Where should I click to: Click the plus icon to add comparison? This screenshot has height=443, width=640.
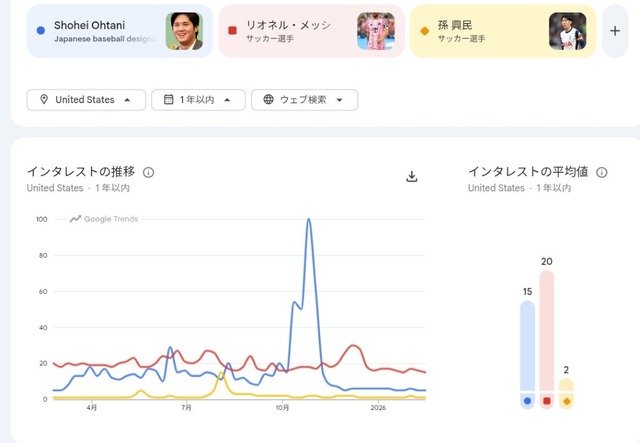click(614, 31)
